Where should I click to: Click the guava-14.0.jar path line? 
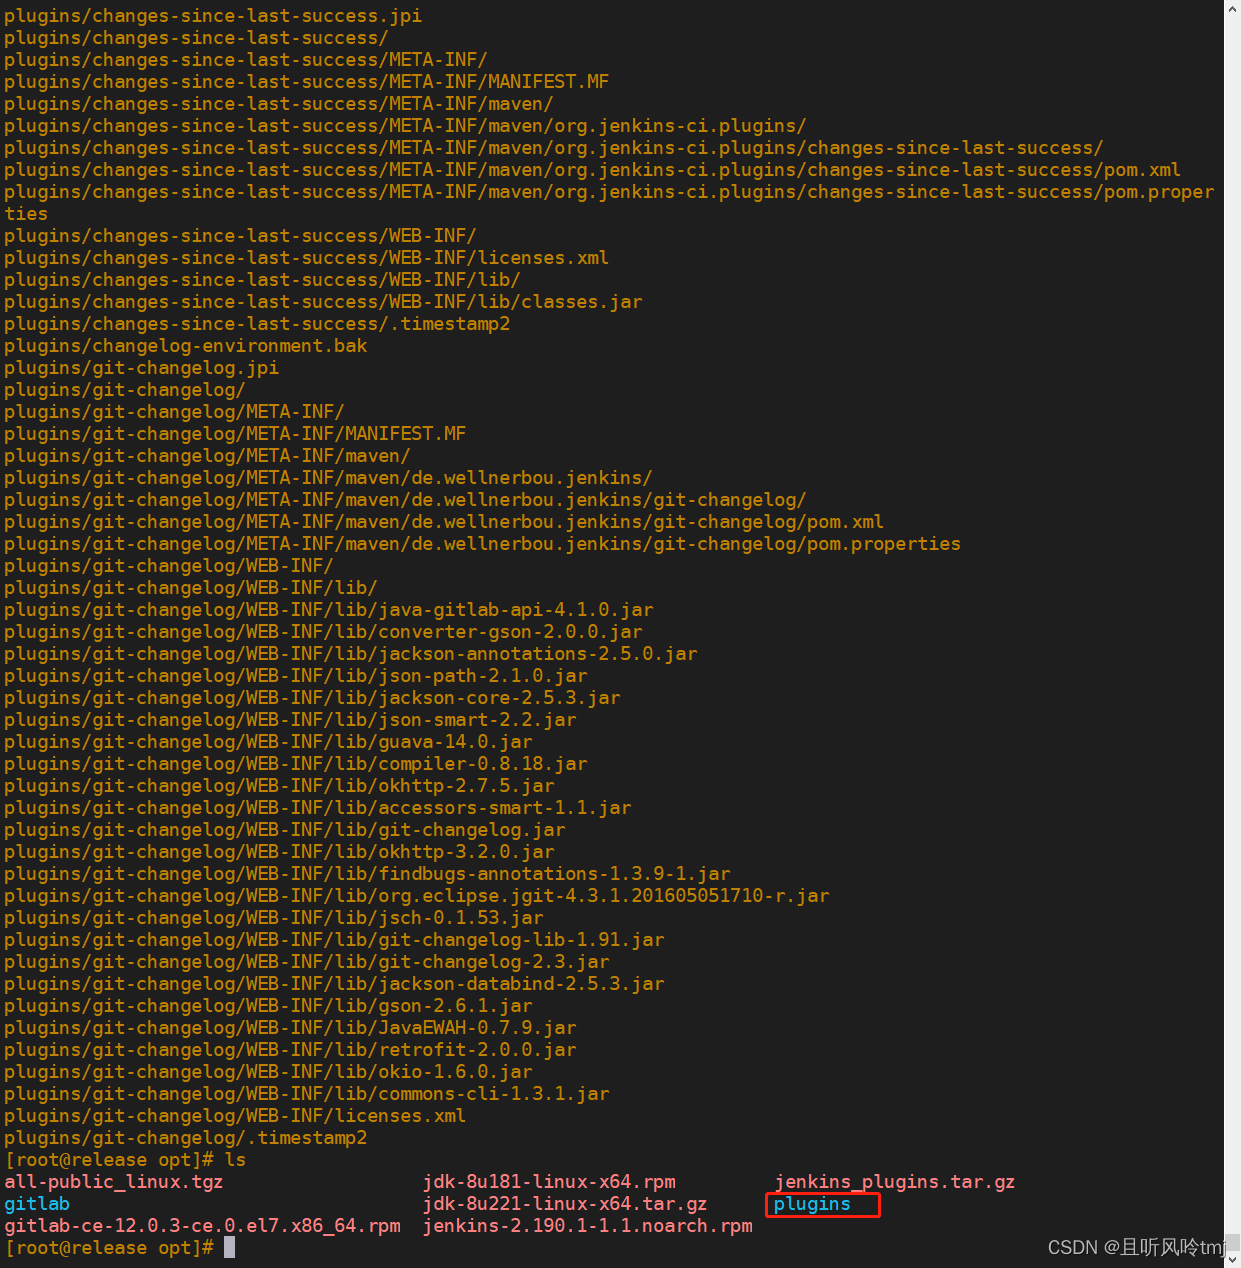click(x=267, y=741)
